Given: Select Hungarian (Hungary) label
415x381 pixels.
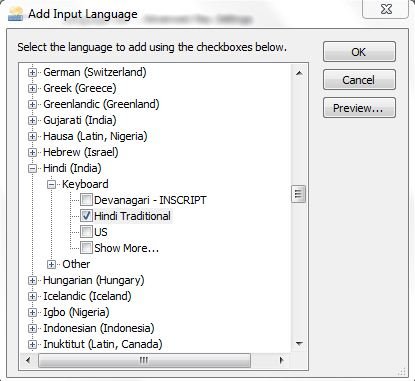Looking at the screenshot, I should [x=94, y=280].
